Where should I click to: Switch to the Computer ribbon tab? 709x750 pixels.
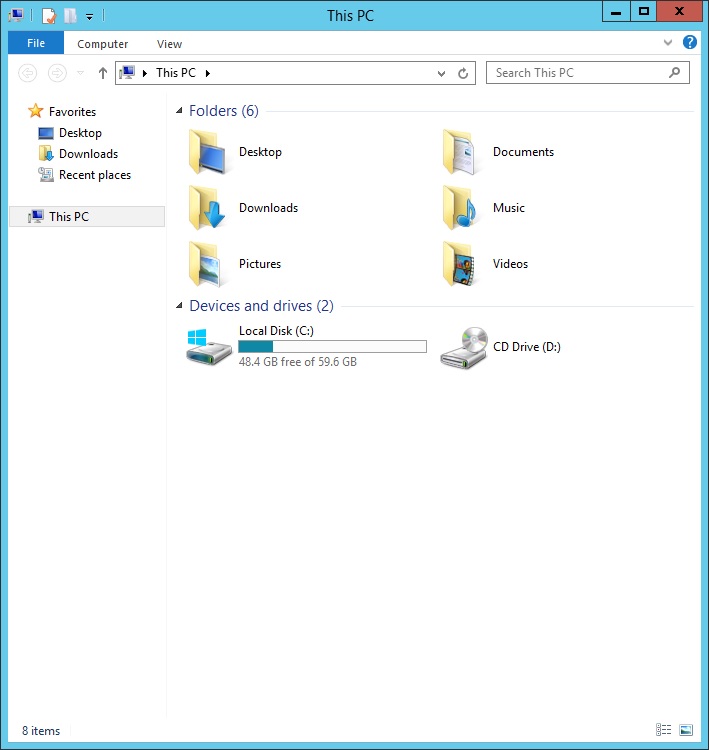pyautogui.click(x=103, y=44)
